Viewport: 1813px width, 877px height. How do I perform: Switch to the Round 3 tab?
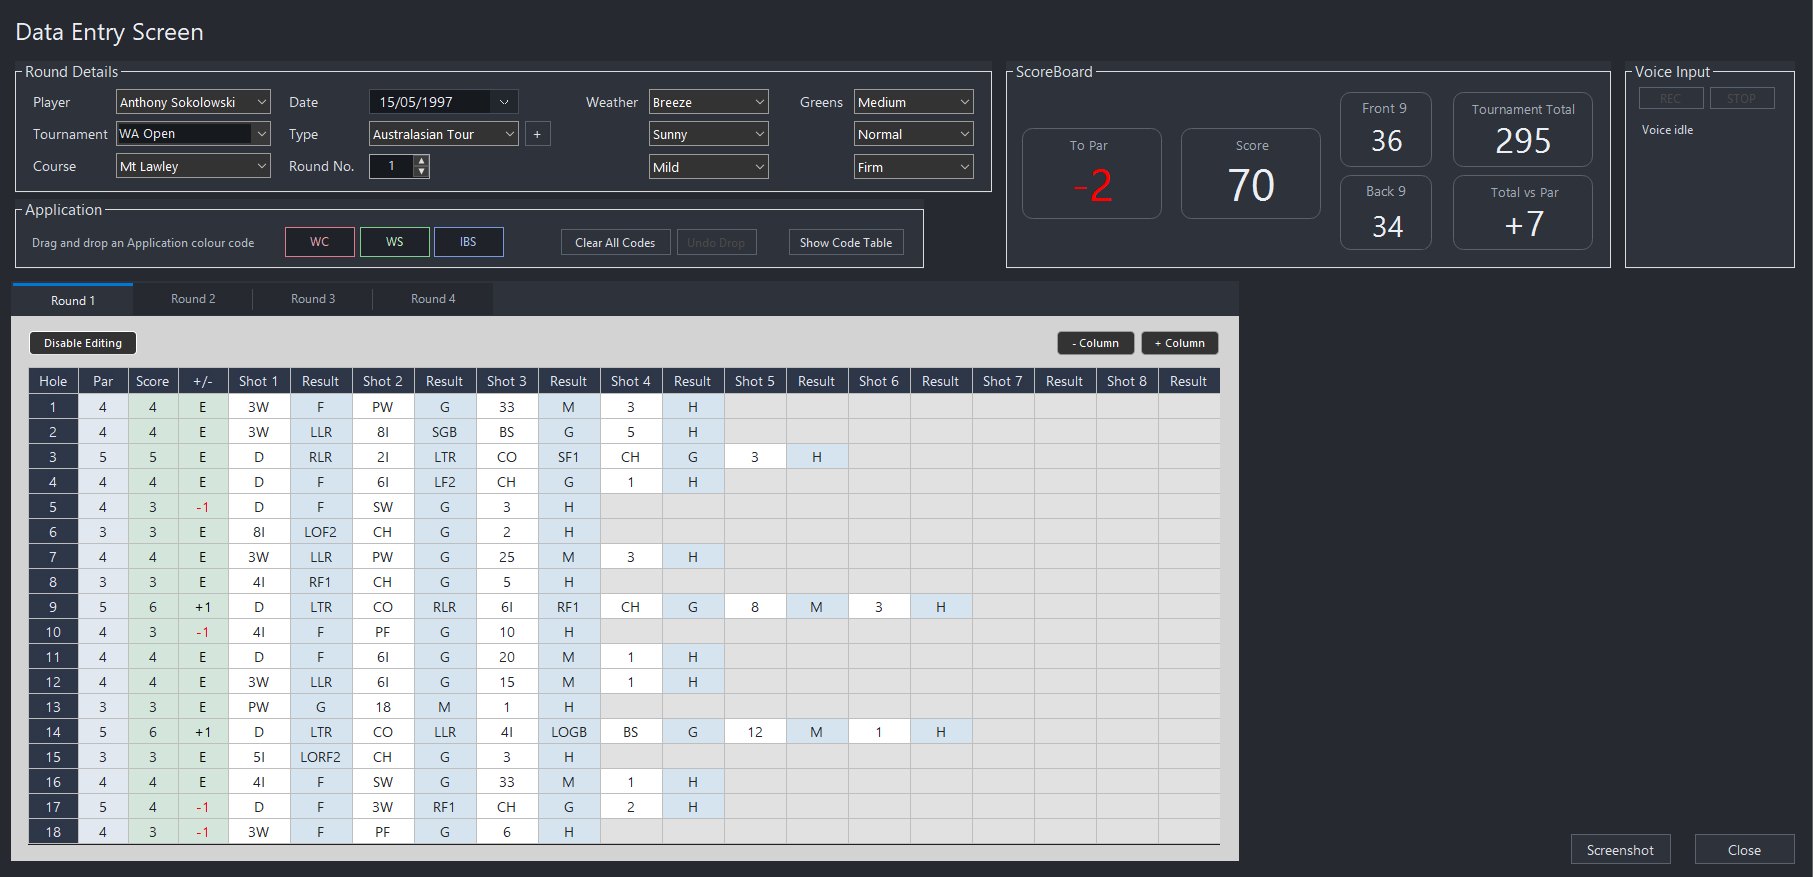(313, 299)
